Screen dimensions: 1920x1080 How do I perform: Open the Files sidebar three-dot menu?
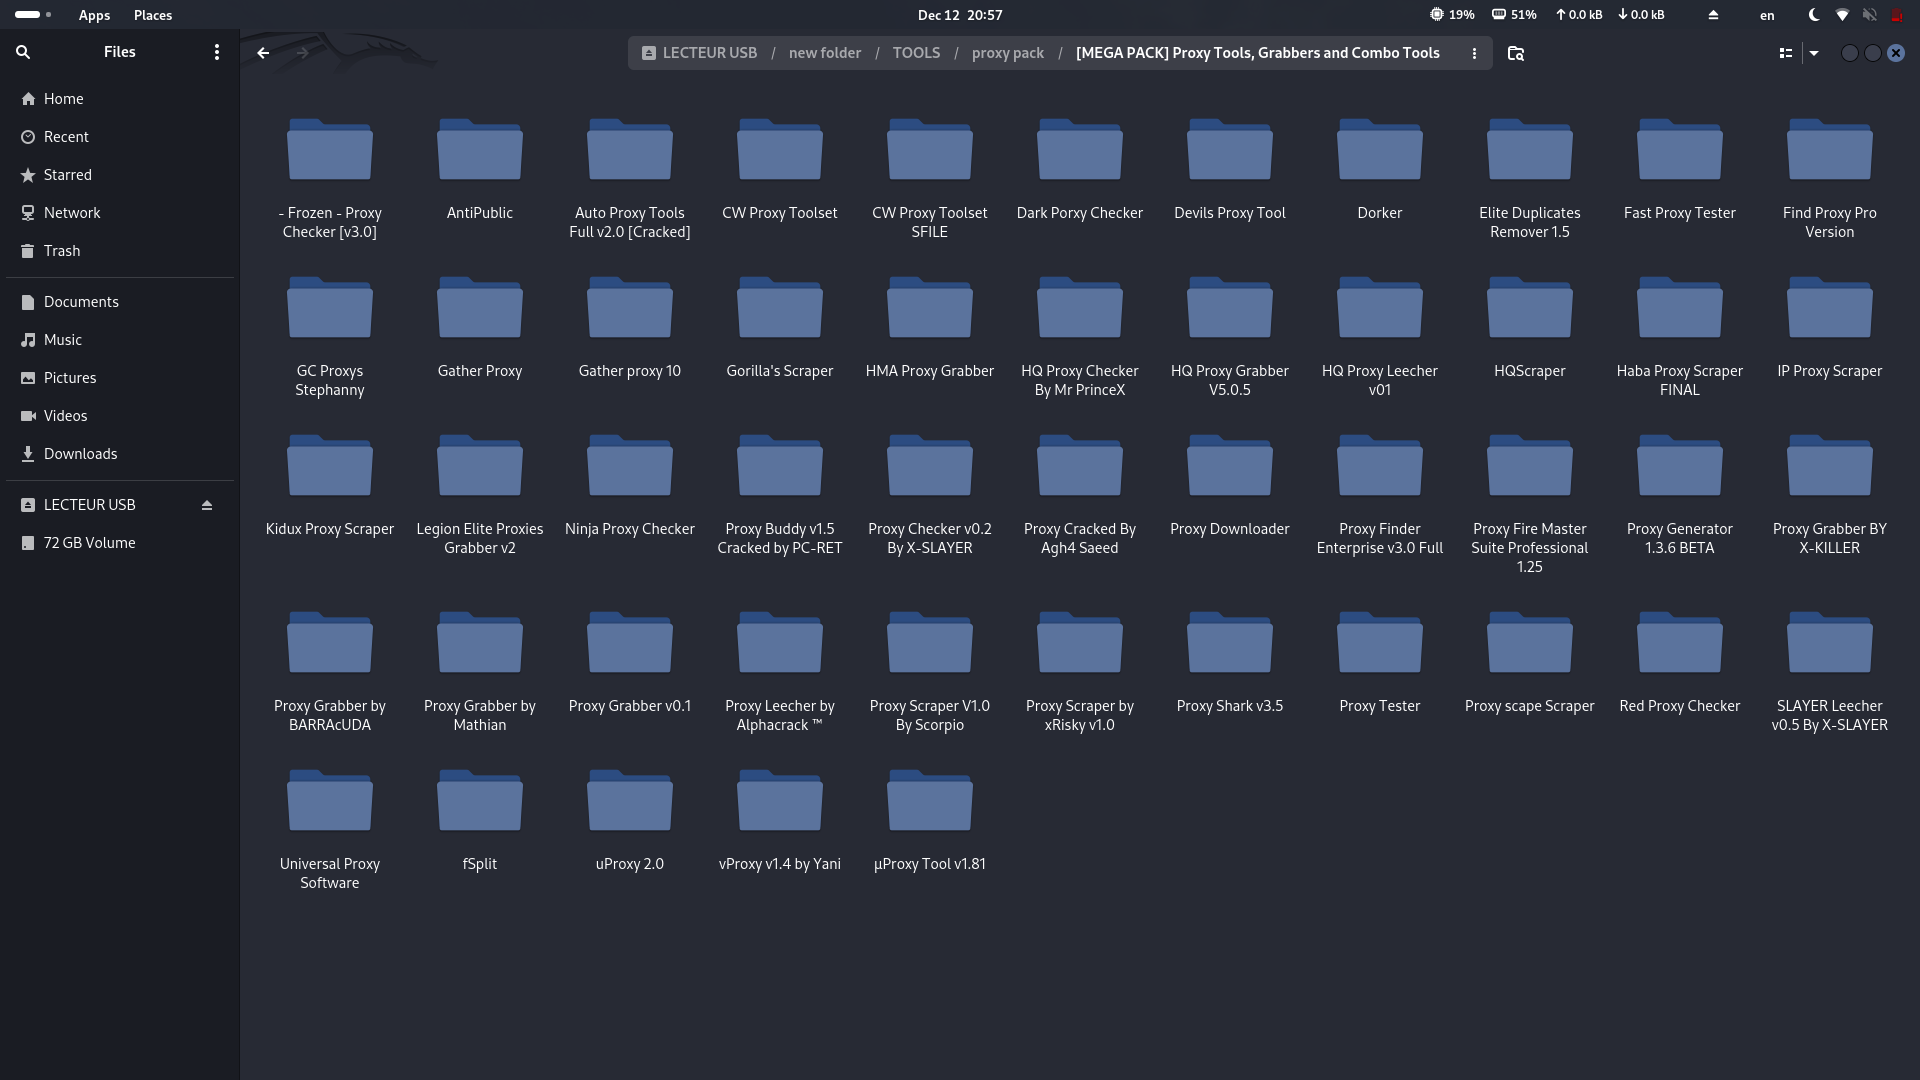[x=216, y=52]
